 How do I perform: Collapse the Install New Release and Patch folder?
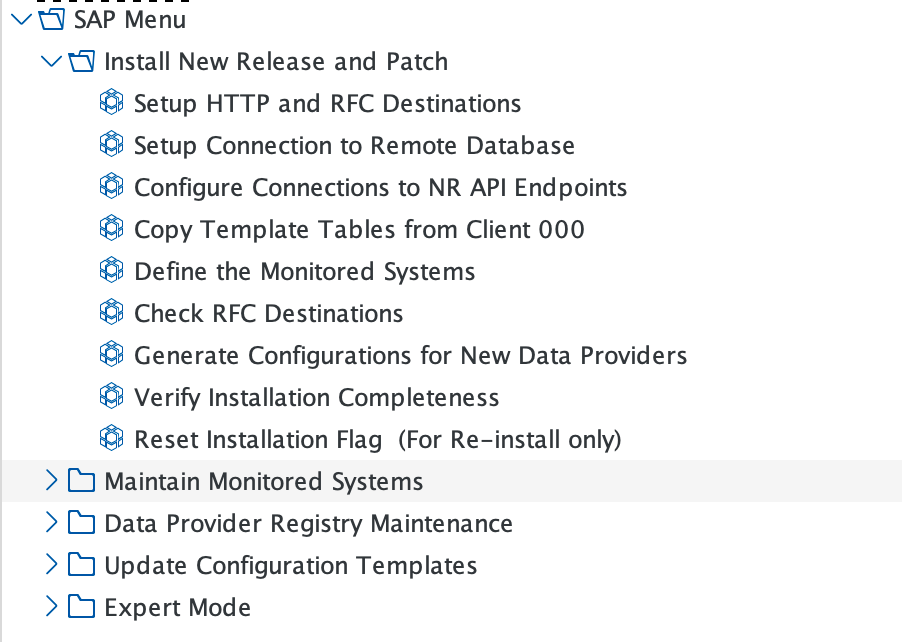pyautogui.click(x=51, y=60)
